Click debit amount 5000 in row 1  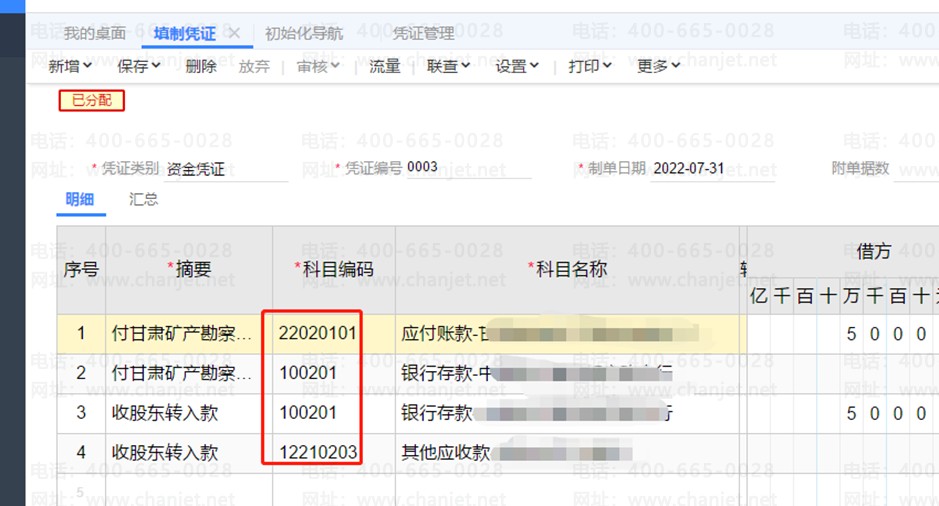click(x=886, y=334)
